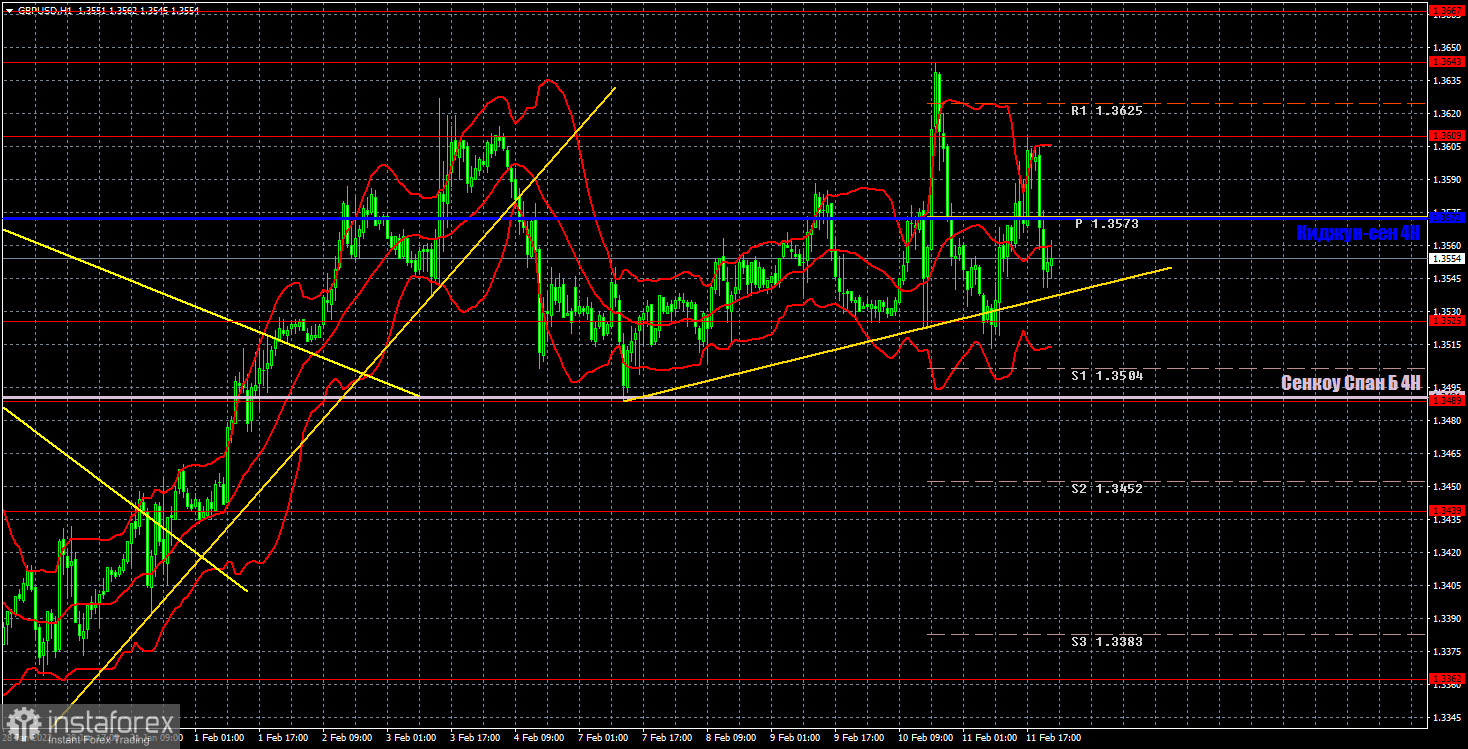Click the red 1.3484 price tag
The width and height of the screenshot is (1468, 749).
click(1447, 400)
